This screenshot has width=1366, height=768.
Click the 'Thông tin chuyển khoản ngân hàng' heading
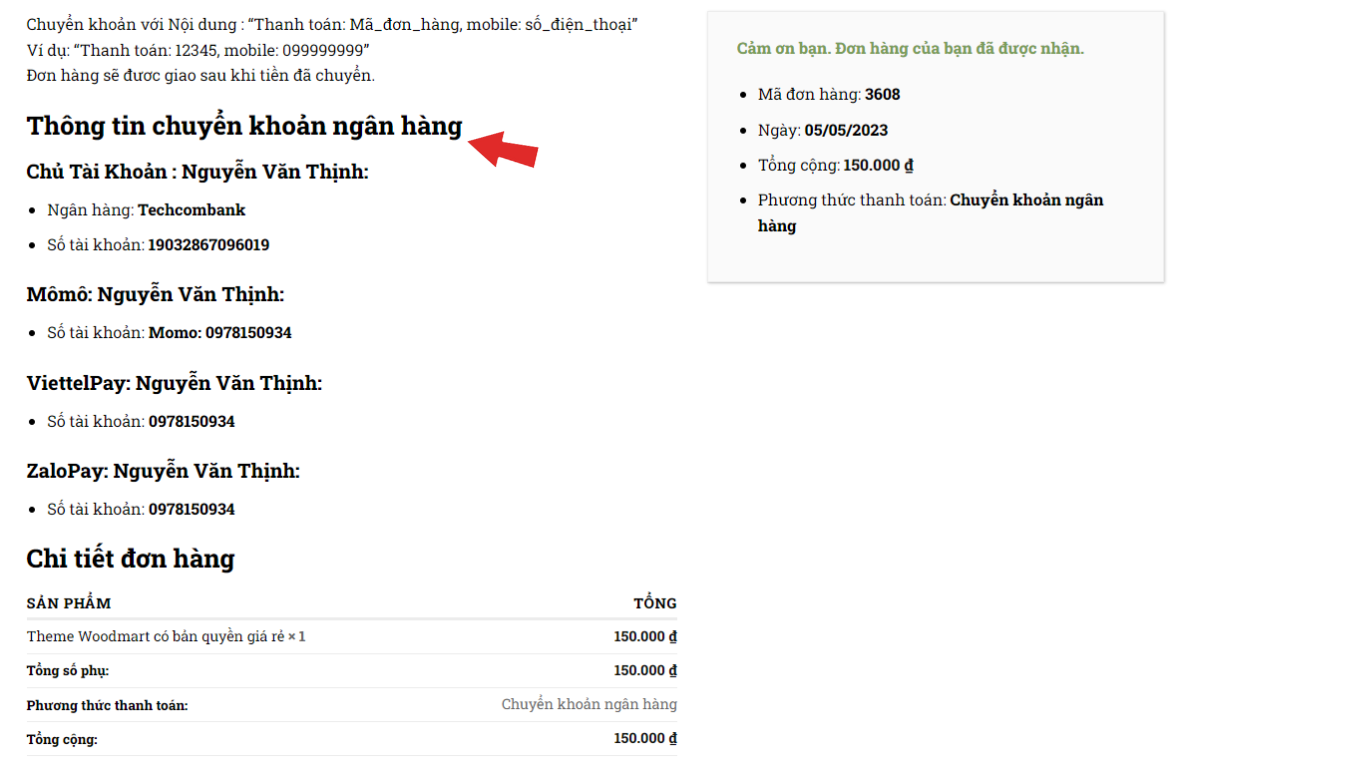click(x=244, y=126)
